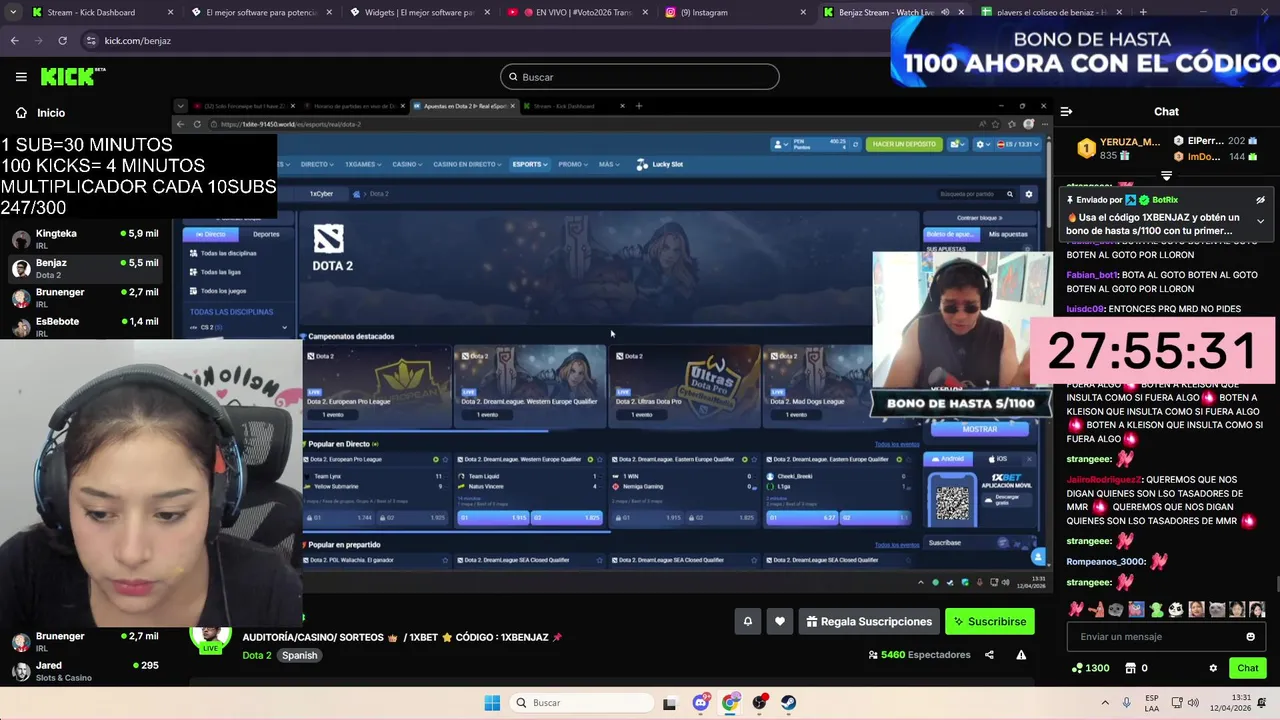Click Lucky Slot in streamed site nav

[x=660, y=164]
